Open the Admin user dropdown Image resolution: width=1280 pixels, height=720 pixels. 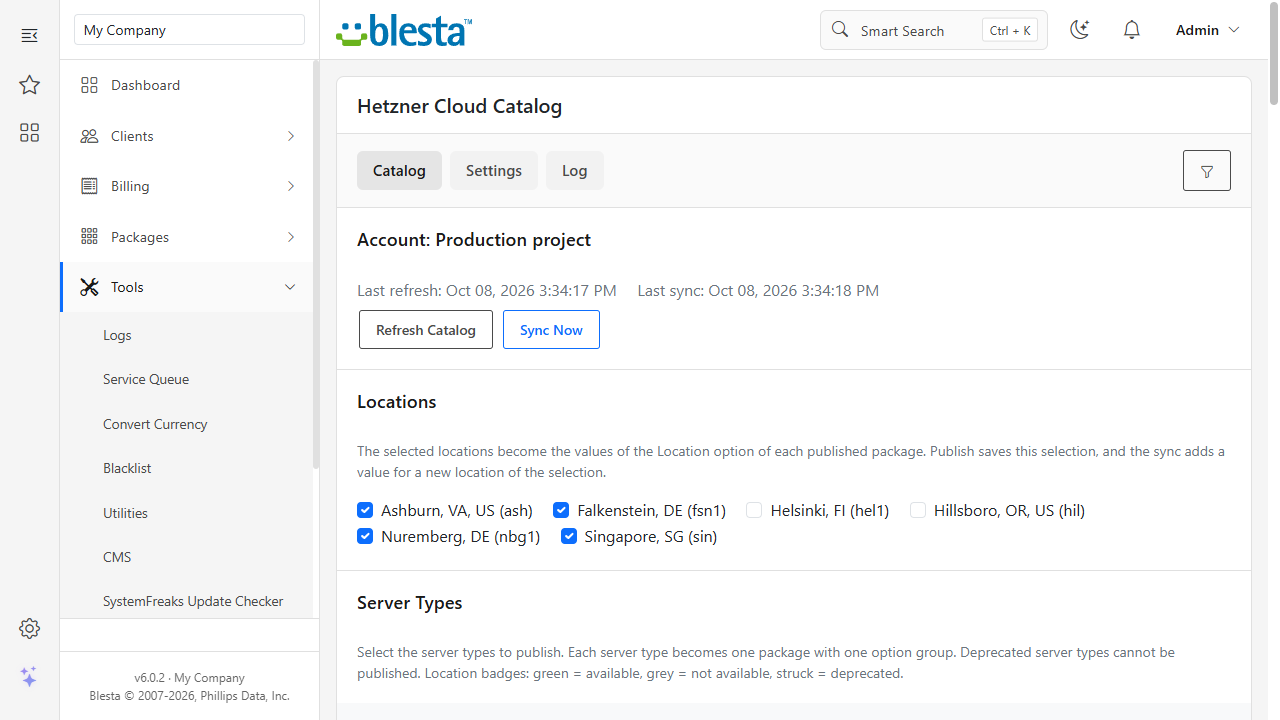click(x=1207, y=30)
